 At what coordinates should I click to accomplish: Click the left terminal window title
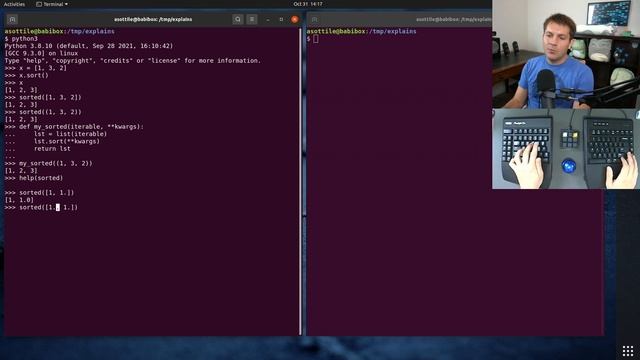pos(153,19)
